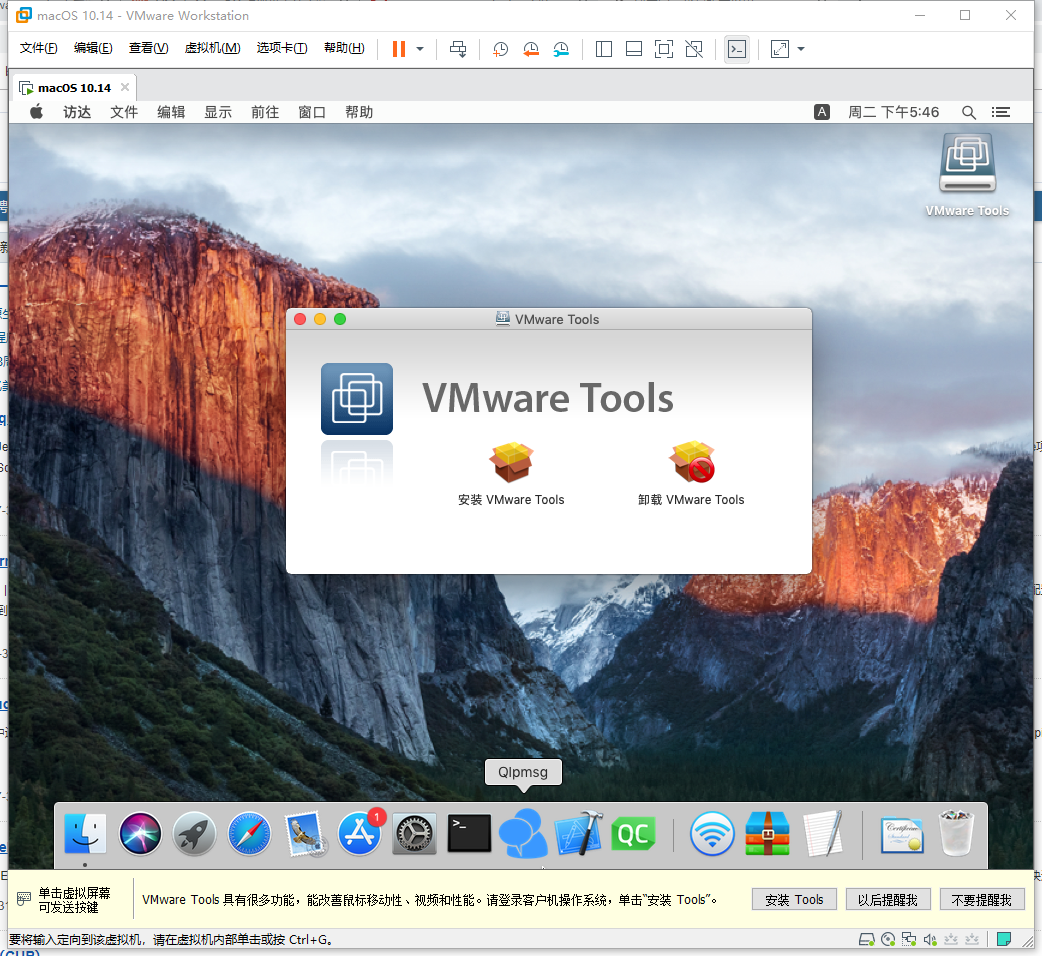Image resolution: width=1042 pixels, height=956 pixels.
Task: Click the CD/DVD device status icon
Action: pos(889,939)
